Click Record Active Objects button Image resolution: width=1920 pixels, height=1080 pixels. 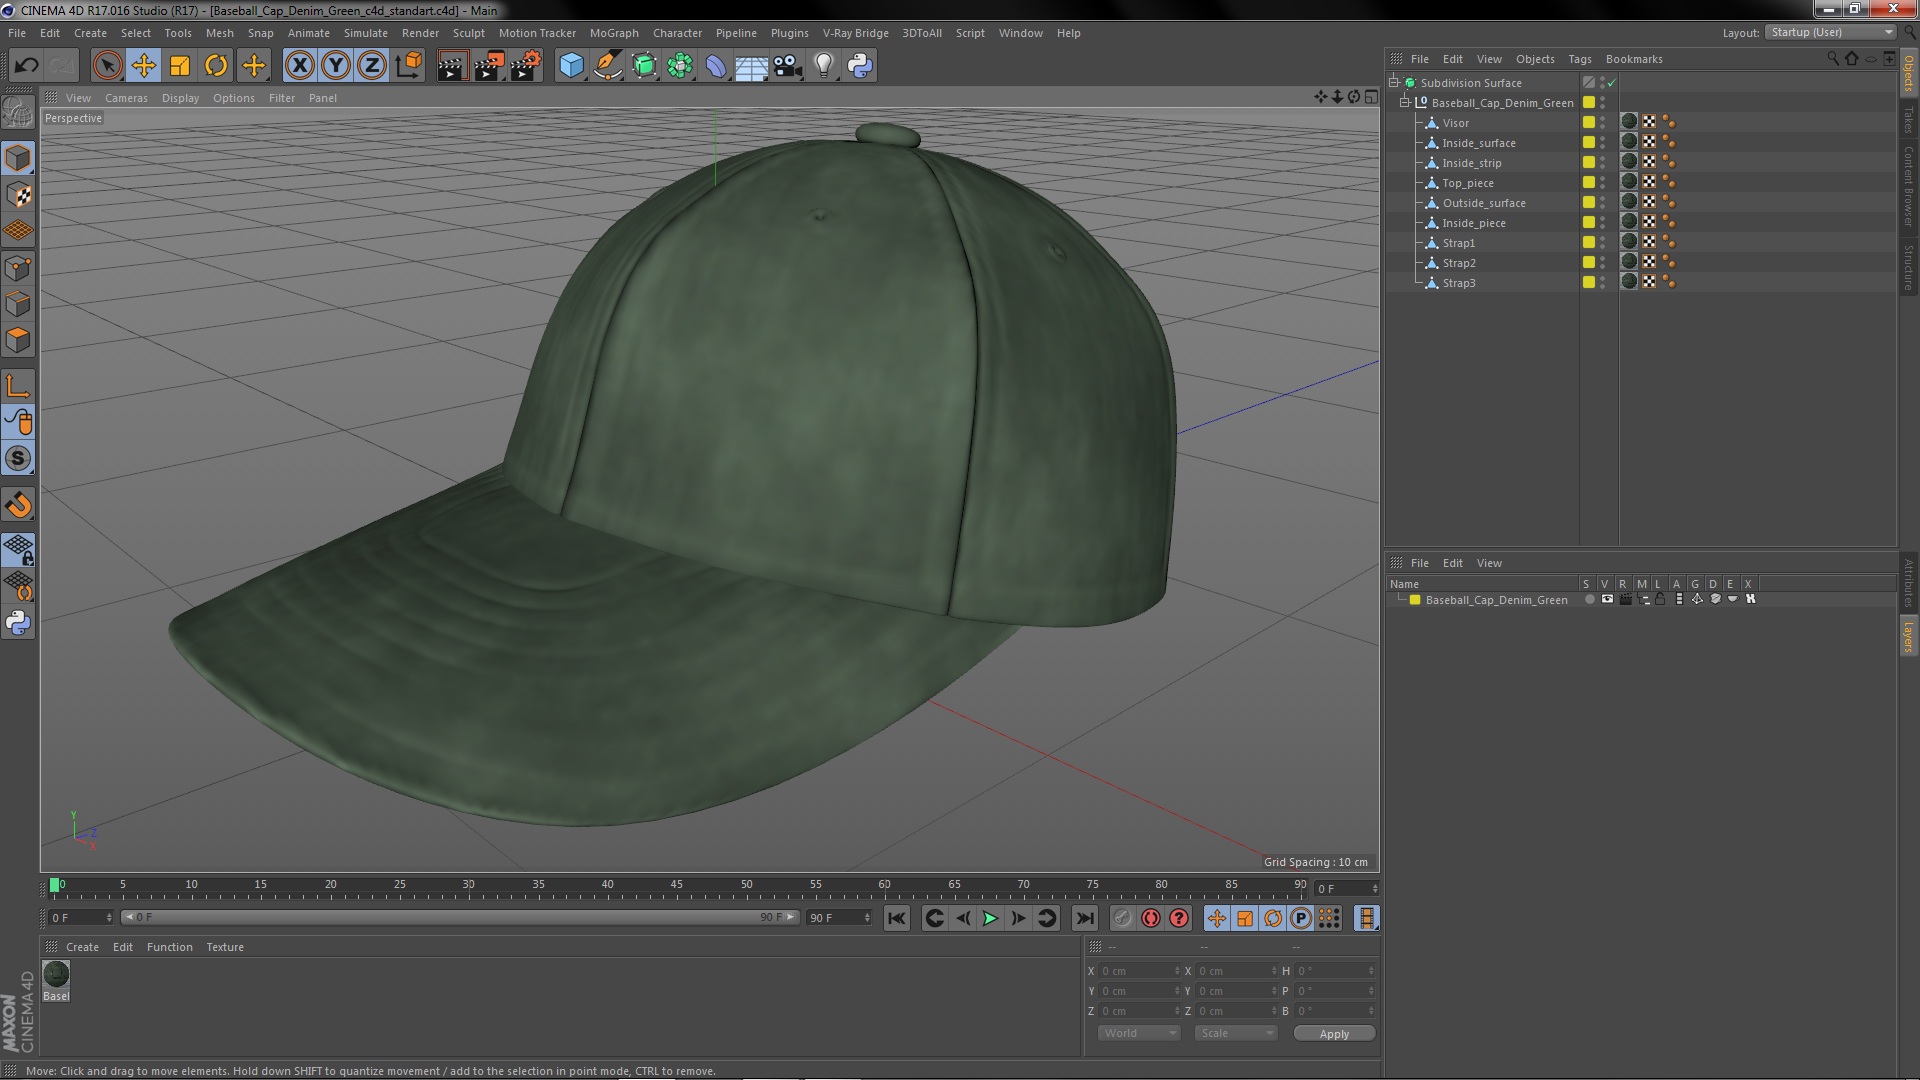[1123, 918]
